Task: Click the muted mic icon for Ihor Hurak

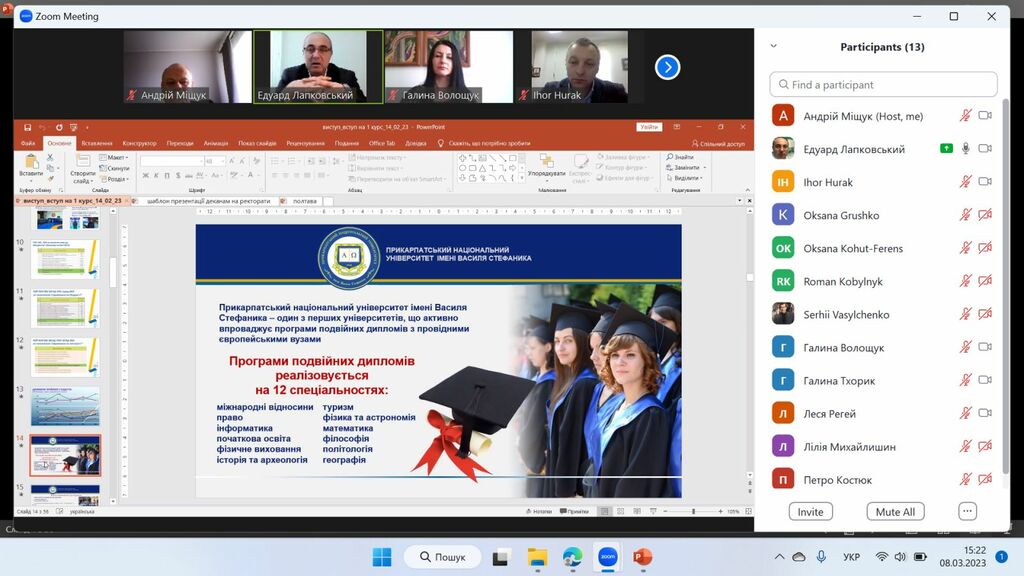Action: pyautogui.click(x=966, y=182)
